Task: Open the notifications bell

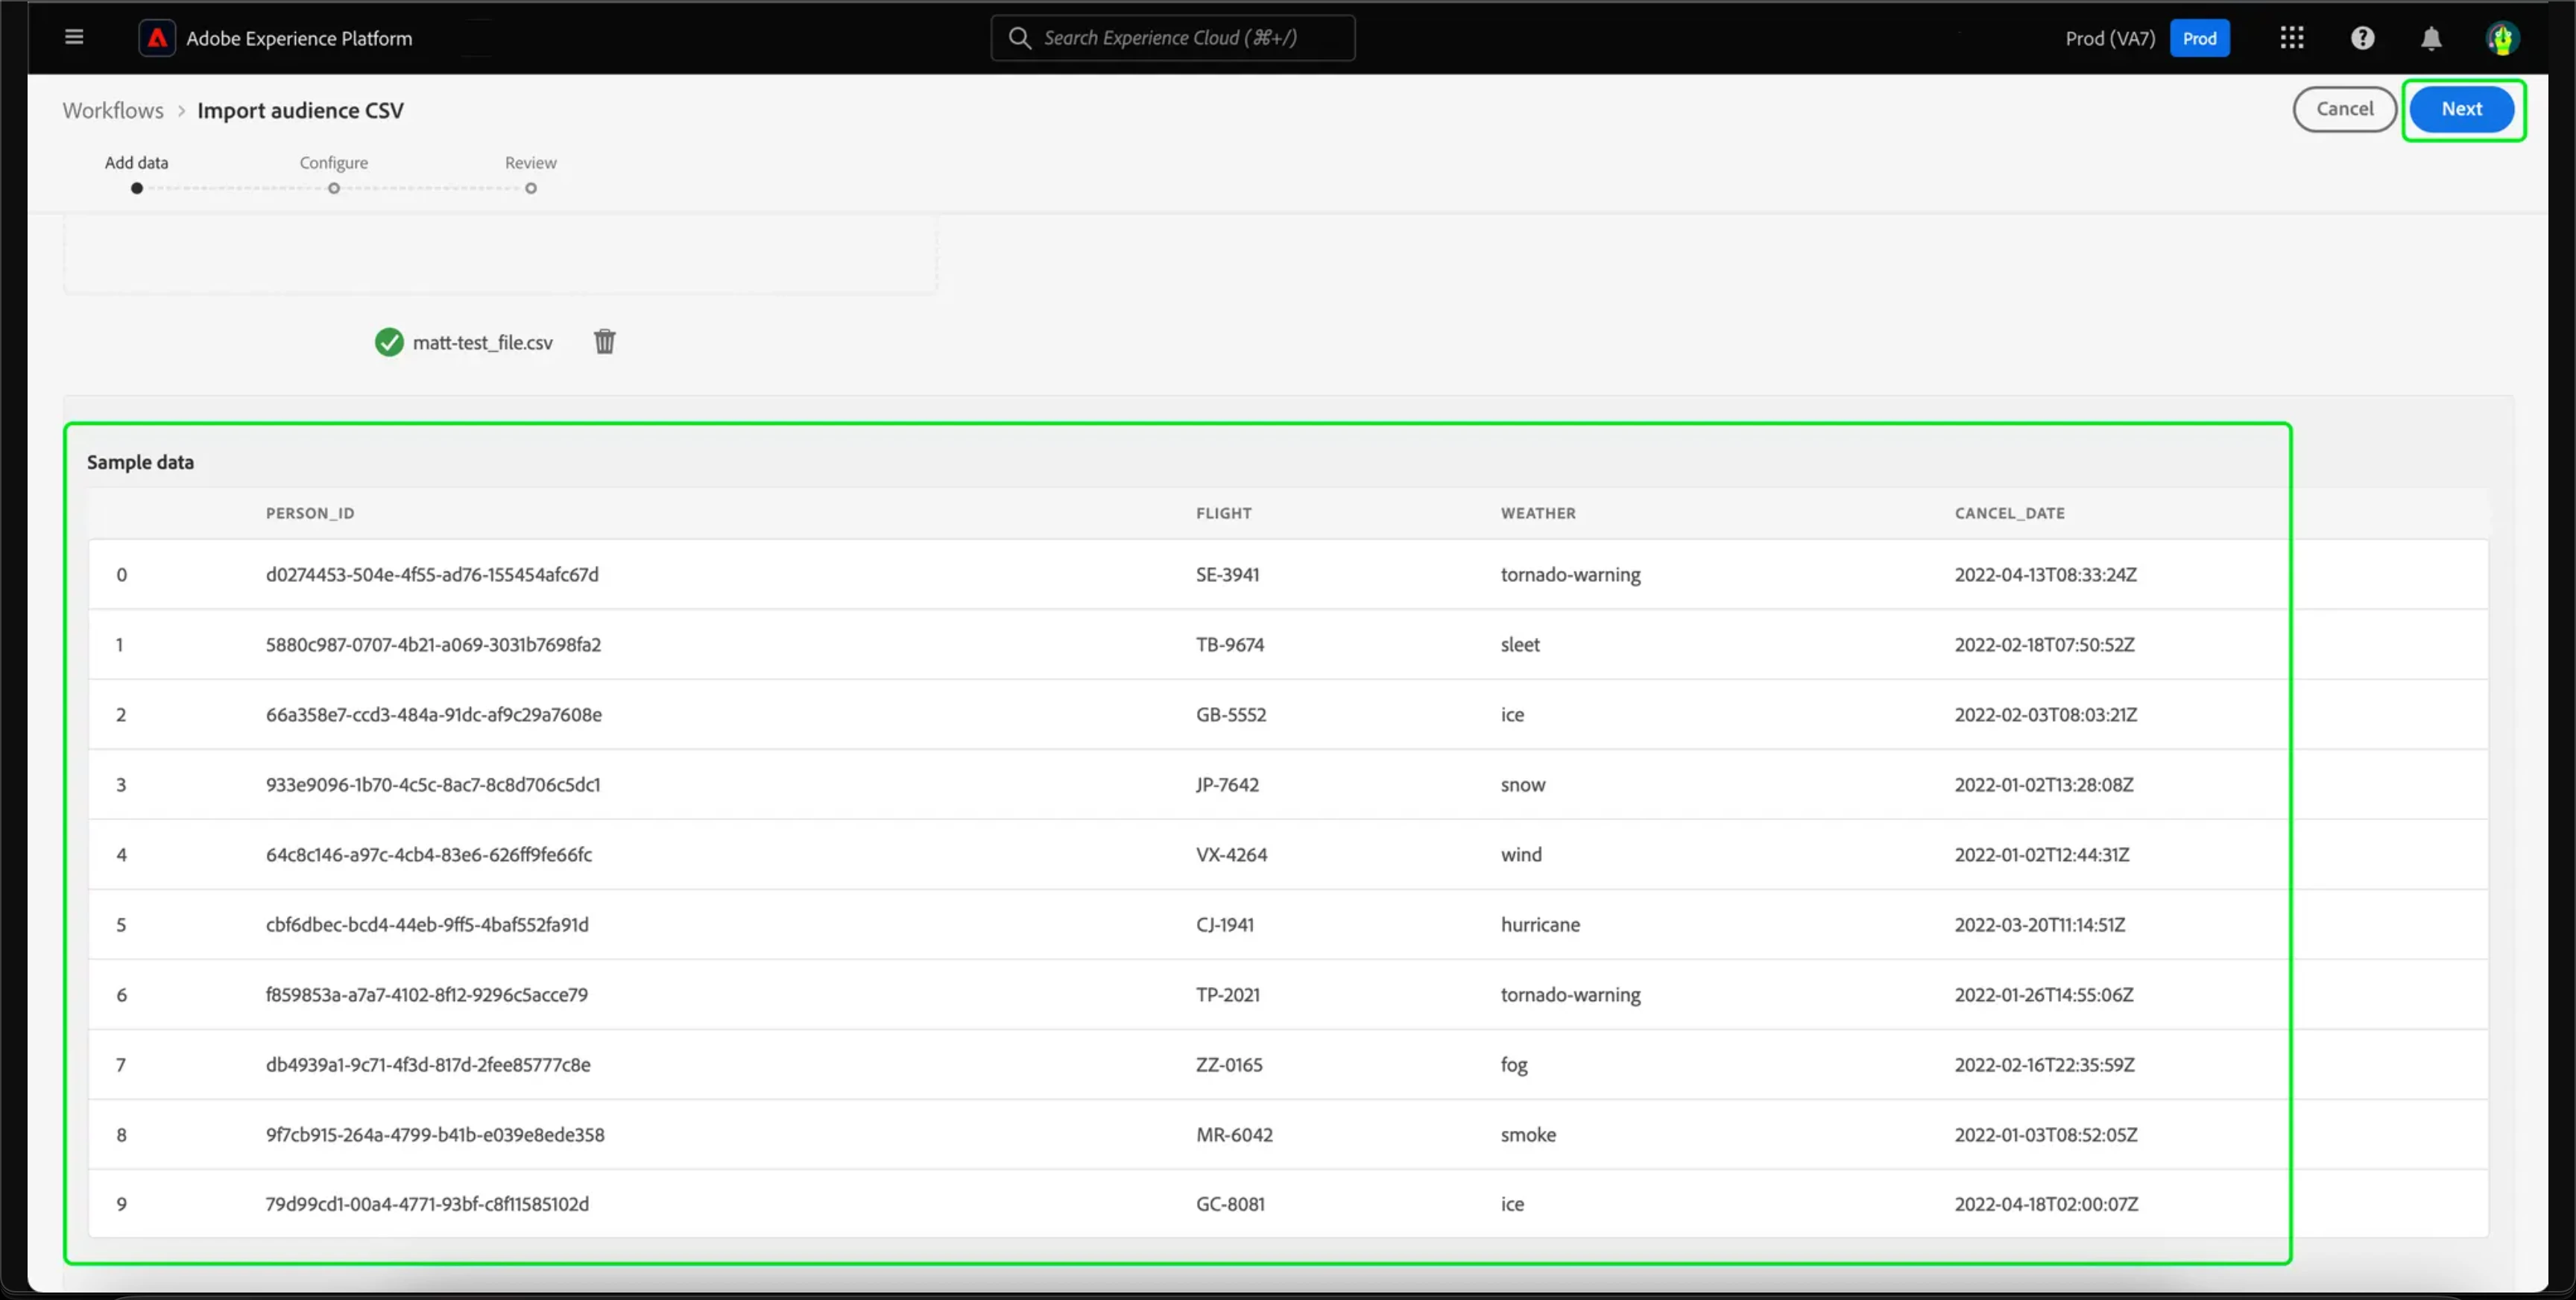Action: [2431, 38]
